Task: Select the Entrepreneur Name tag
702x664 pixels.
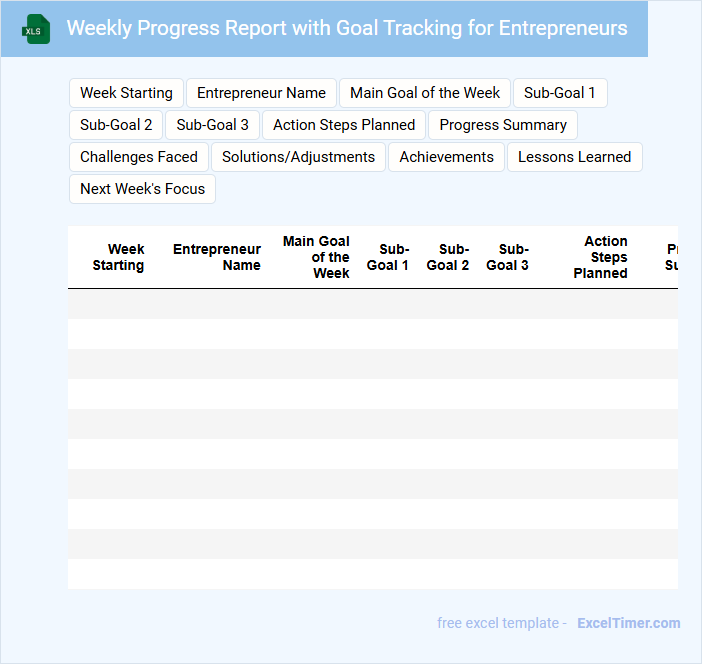Action: pyautogui.click(x=261, y=93)
